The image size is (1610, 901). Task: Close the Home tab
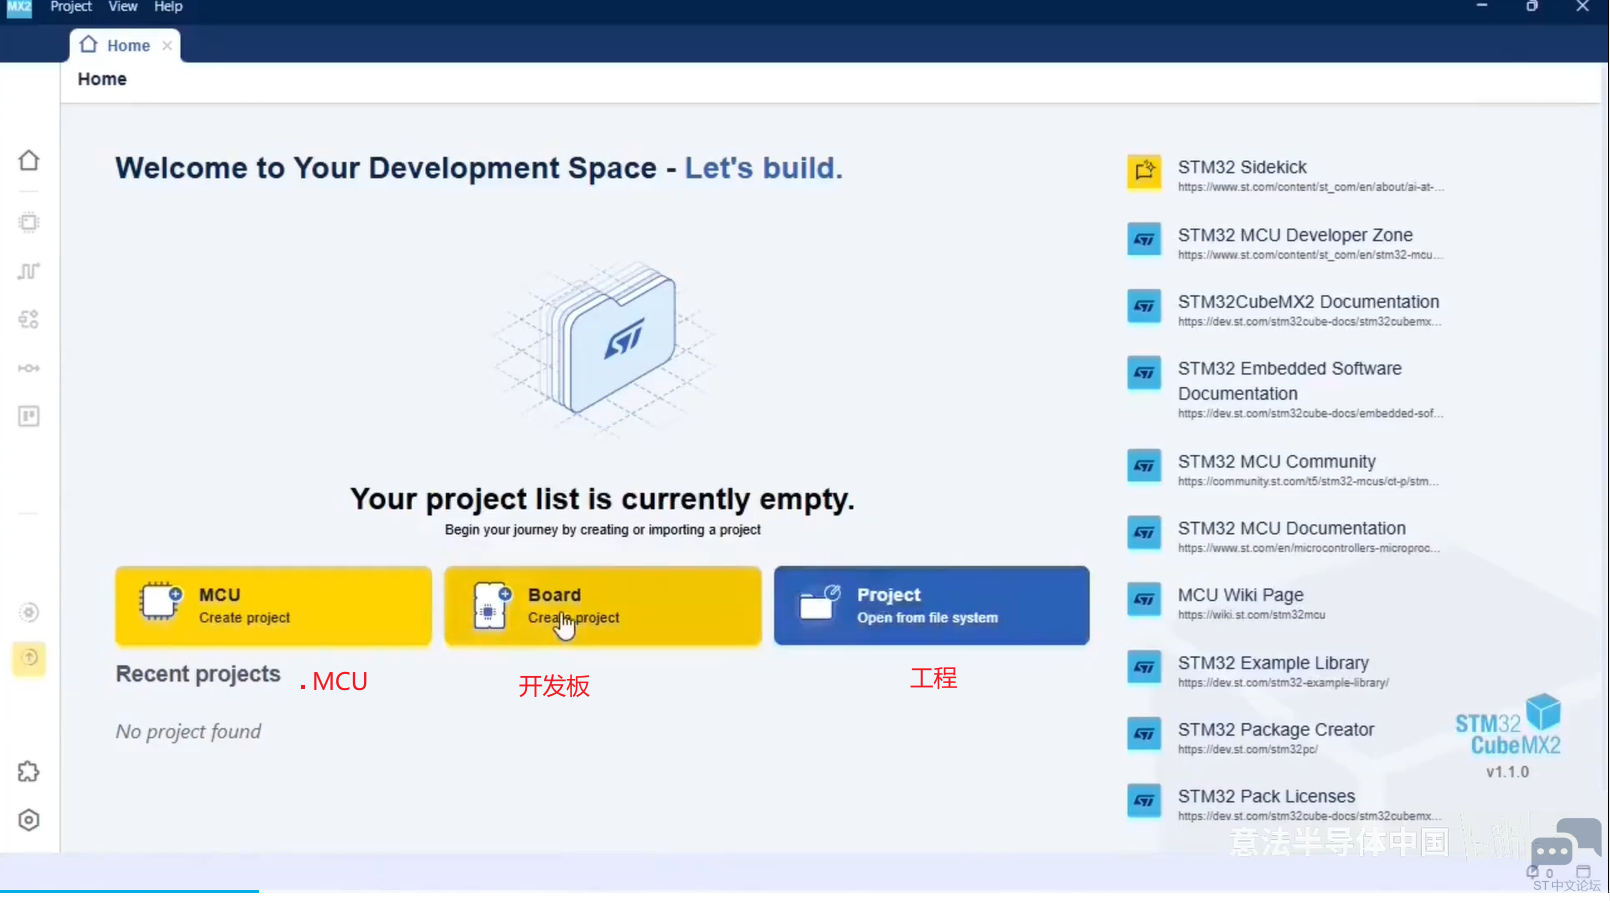(167, 46)
